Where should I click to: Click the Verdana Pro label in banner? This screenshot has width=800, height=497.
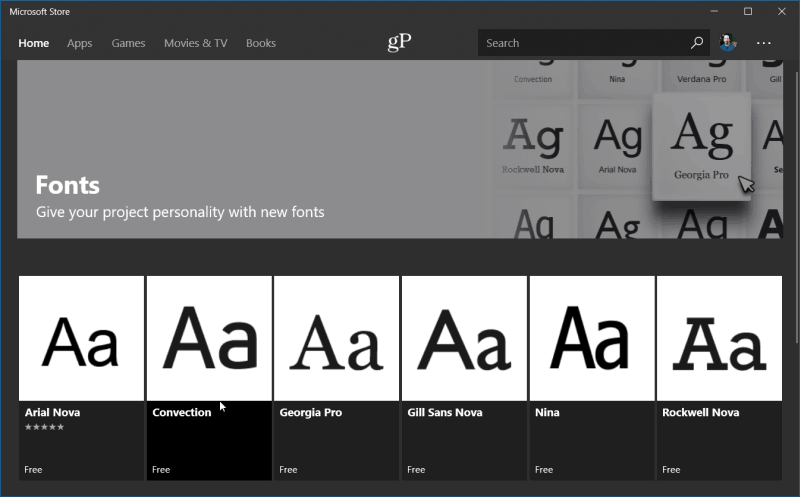coord(702,79)
